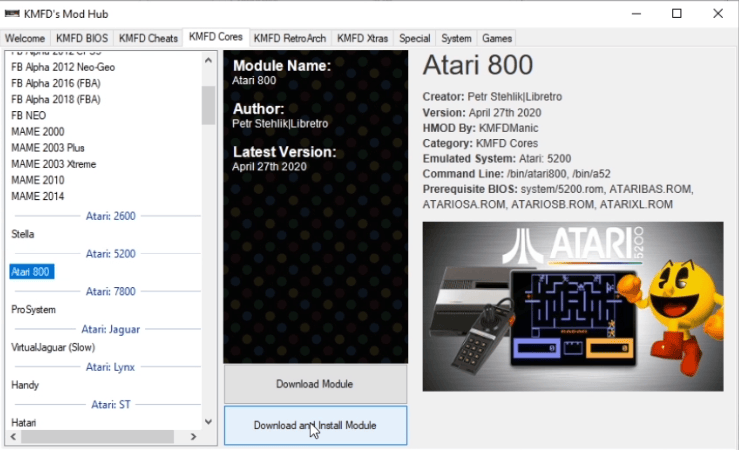Switch to the KMFD RetroArch tab
Image resolution: width=739 pixels, height=450 pixels.
point(289,38)
